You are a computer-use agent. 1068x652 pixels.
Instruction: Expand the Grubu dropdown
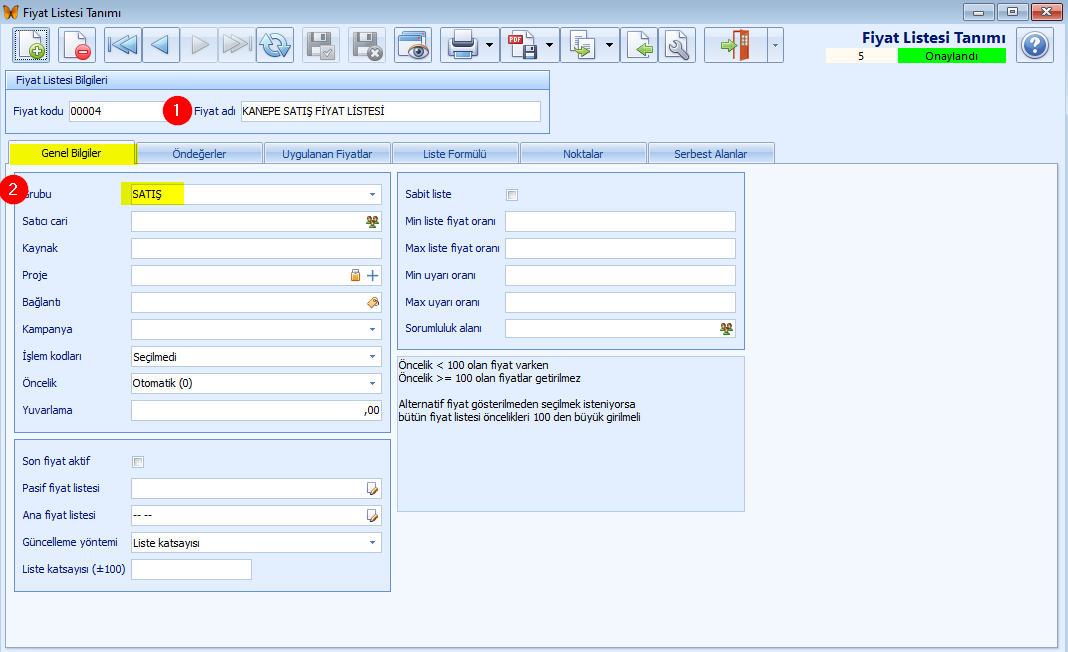373,194
